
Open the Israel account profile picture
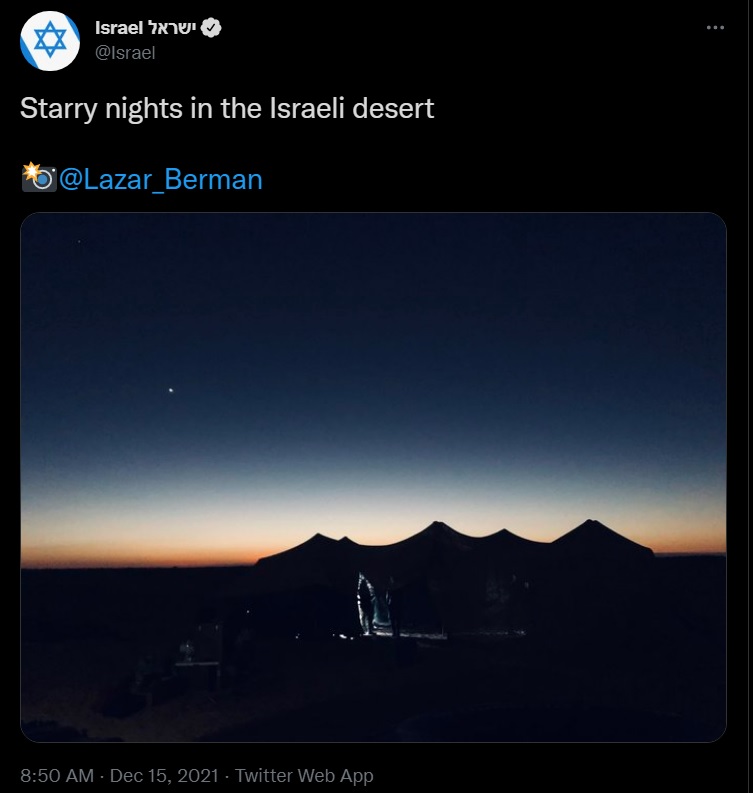point(50,40)
